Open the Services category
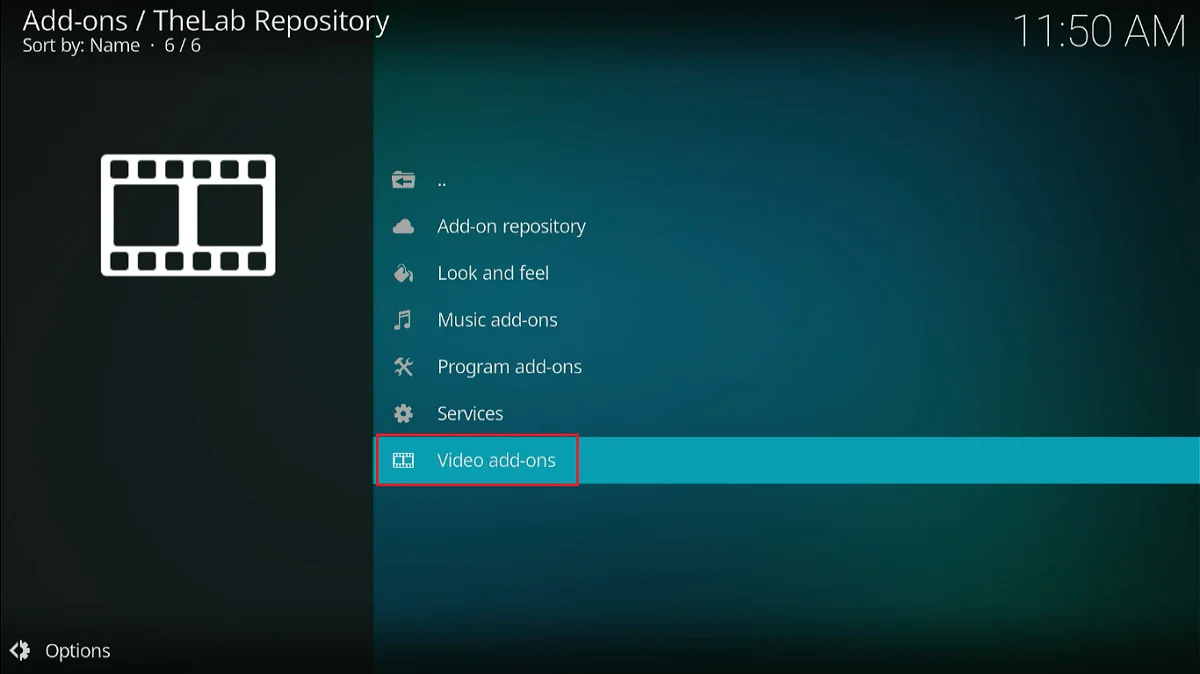Screen dimensions: 1200x674 click(x=470, y=414)
